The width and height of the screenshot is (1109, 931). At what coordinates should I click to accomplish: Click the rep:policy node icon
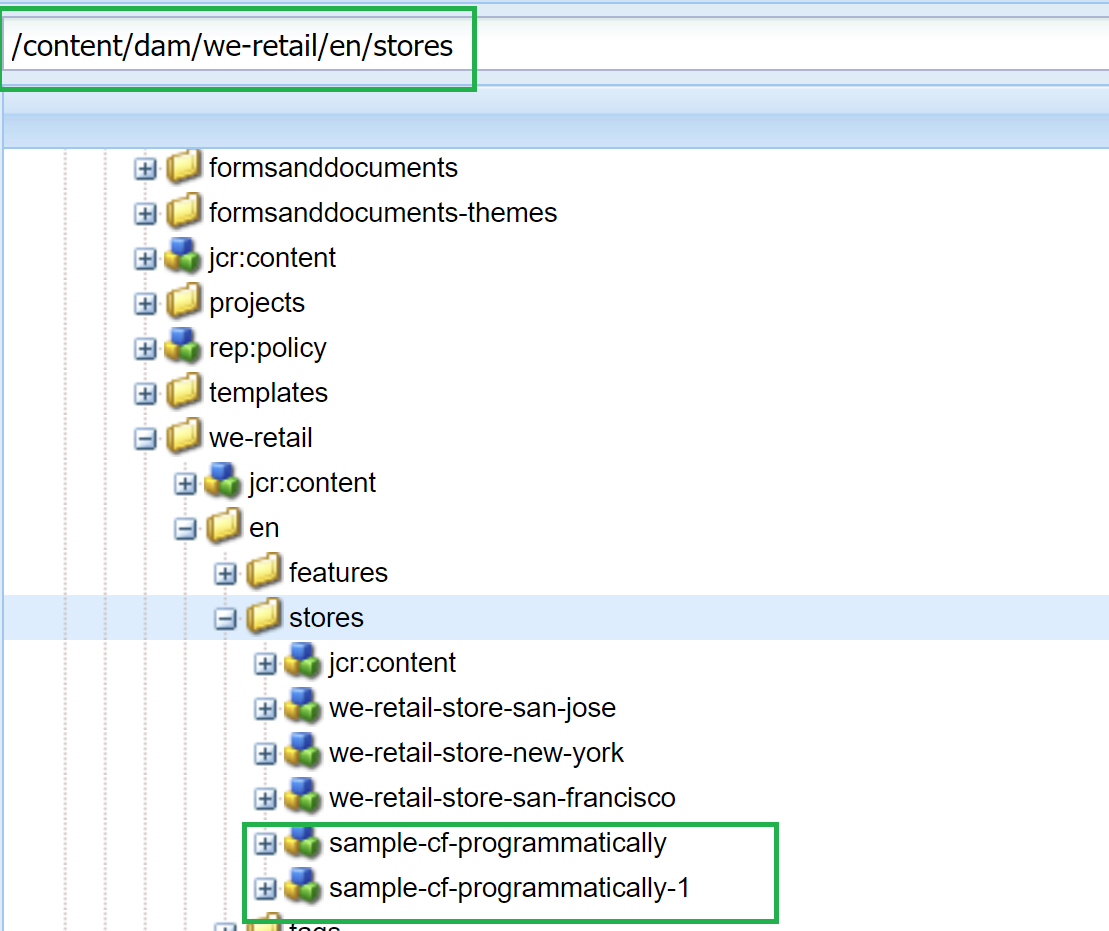pyautogui.click(x=184, y=347)
